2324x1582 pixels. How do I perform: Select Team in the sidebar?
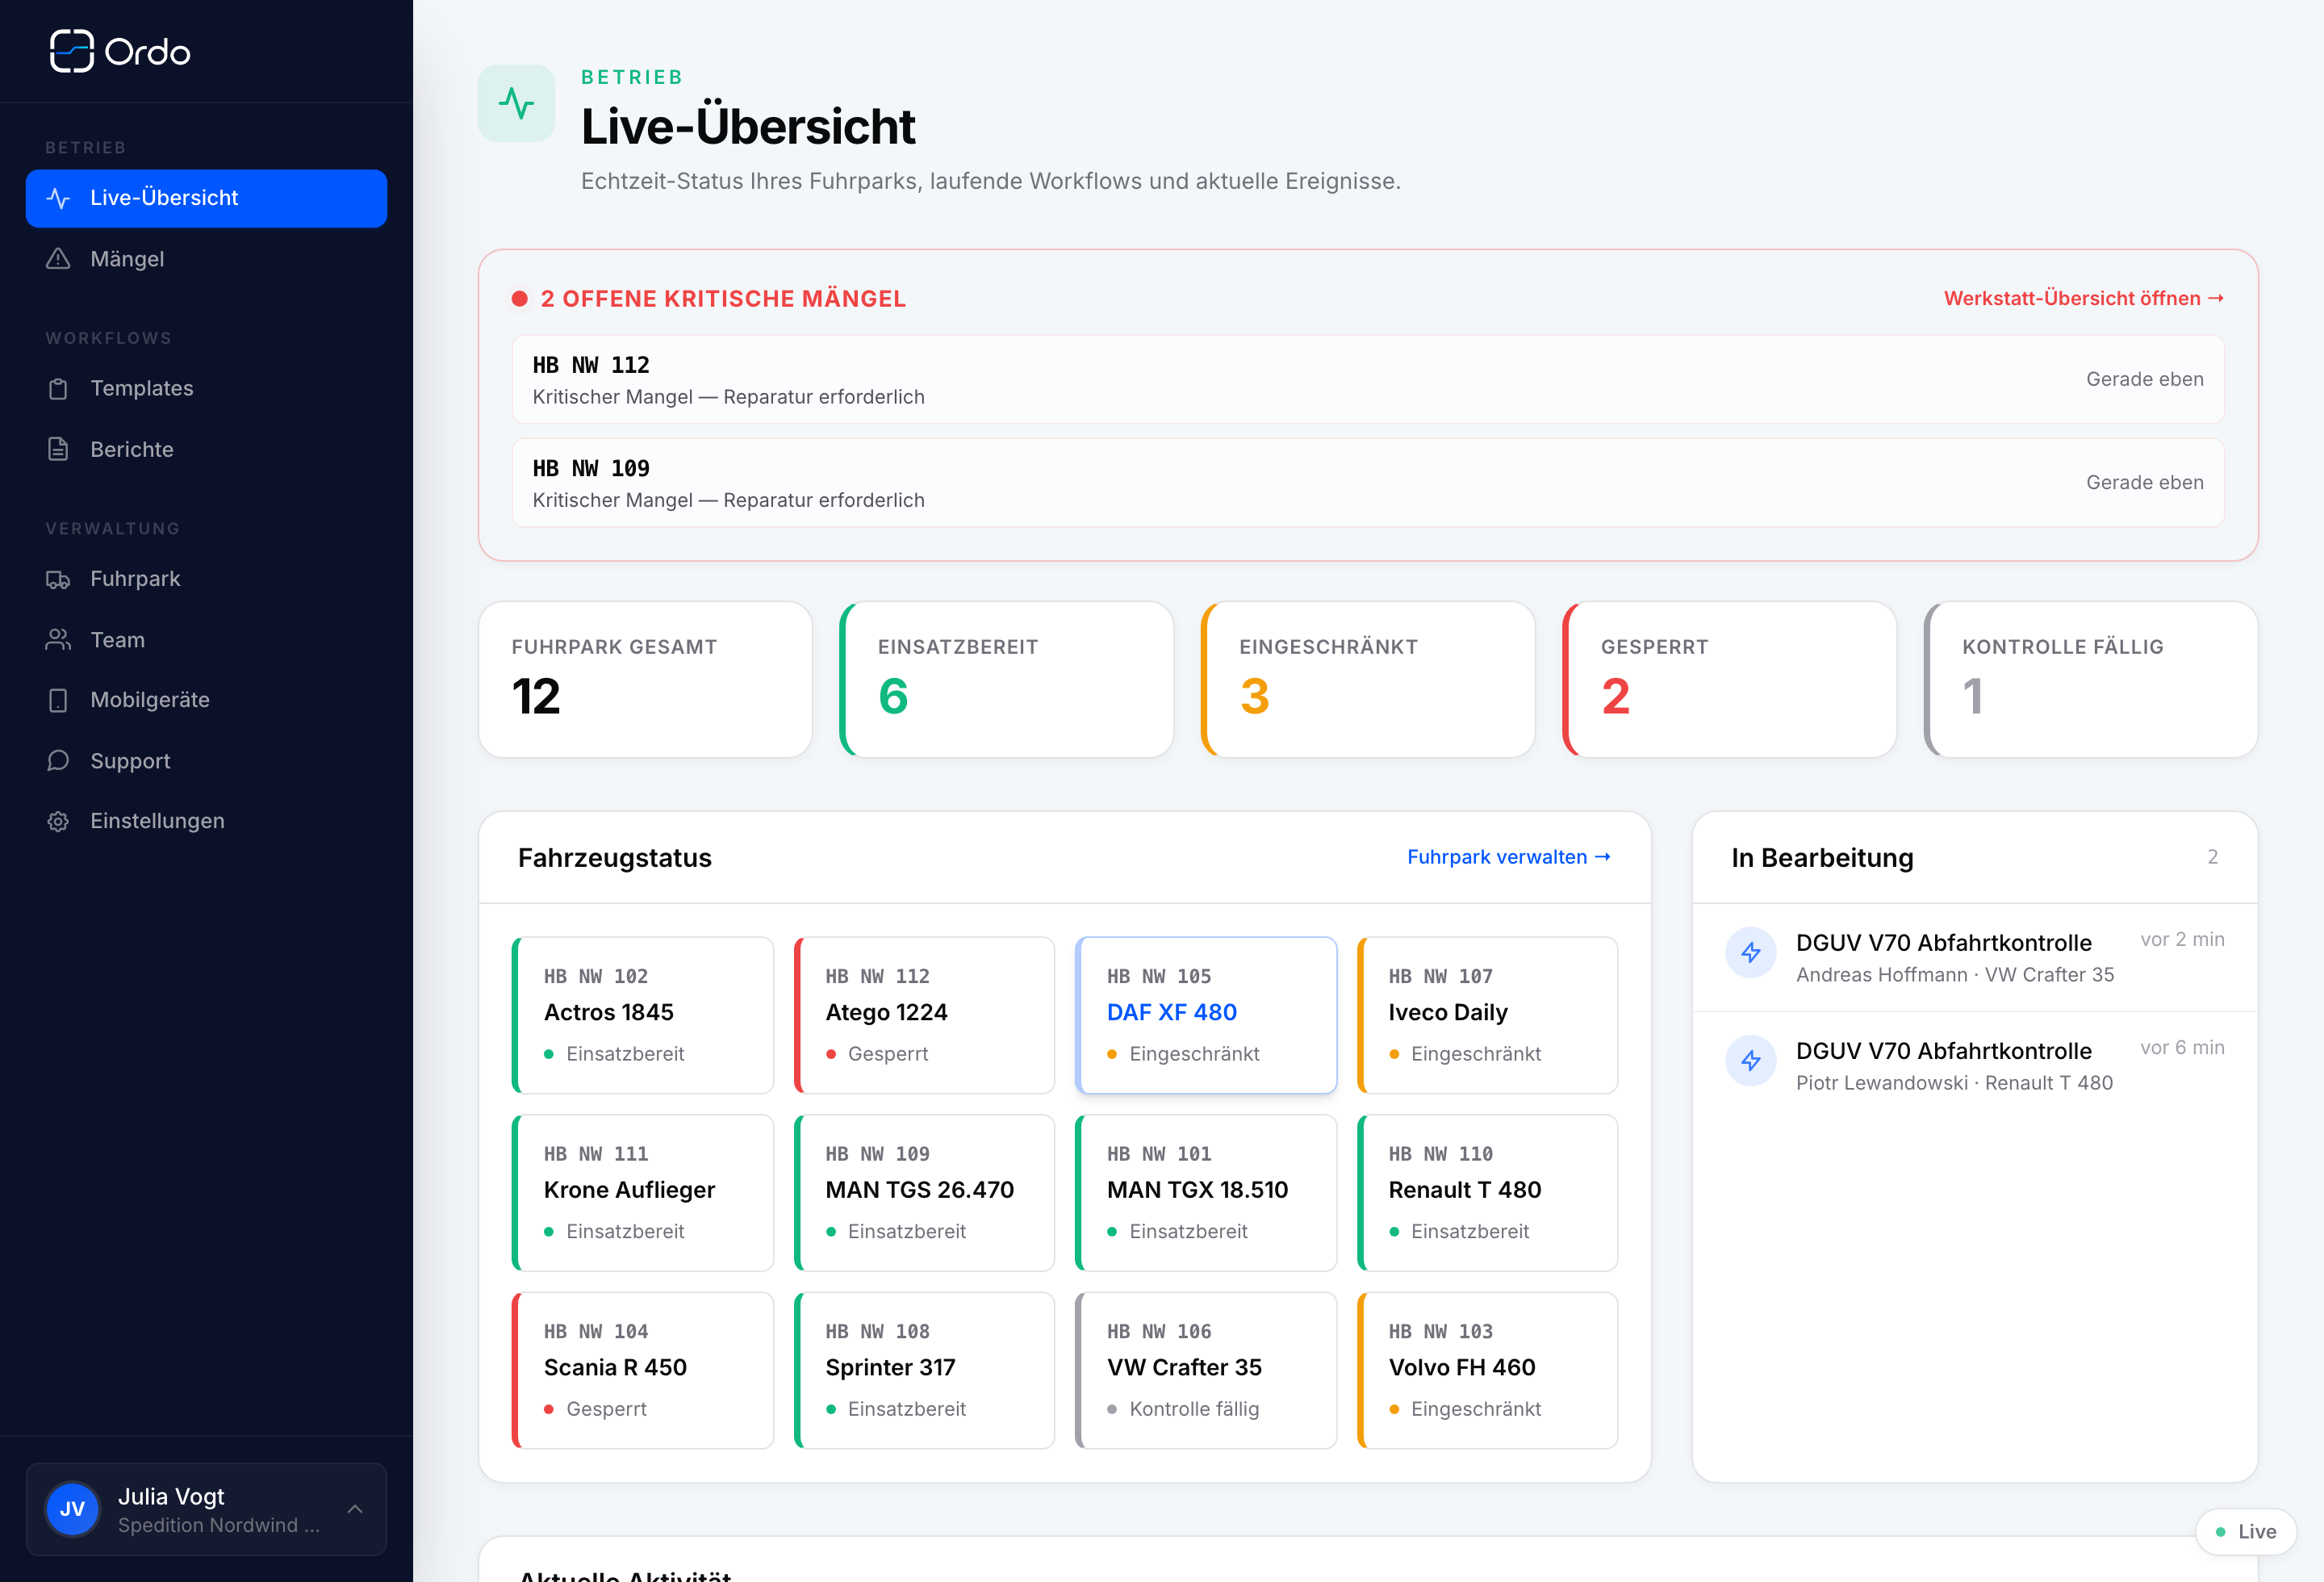click(206, 640)
